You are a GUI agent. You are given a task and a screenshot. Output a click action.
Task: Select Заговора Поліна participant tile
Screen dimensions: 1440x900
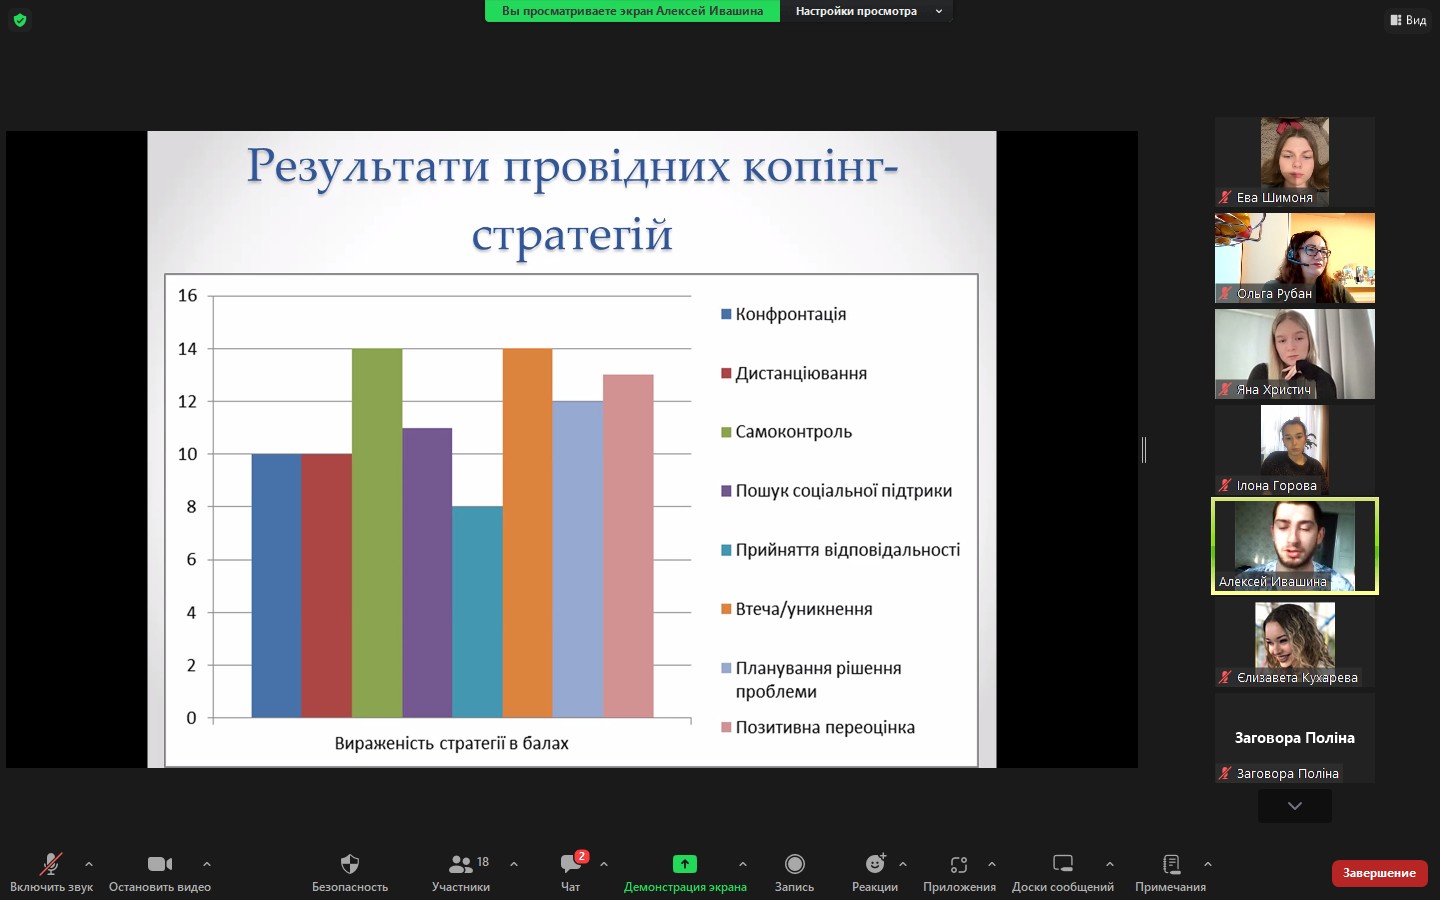coord(1295,738)
